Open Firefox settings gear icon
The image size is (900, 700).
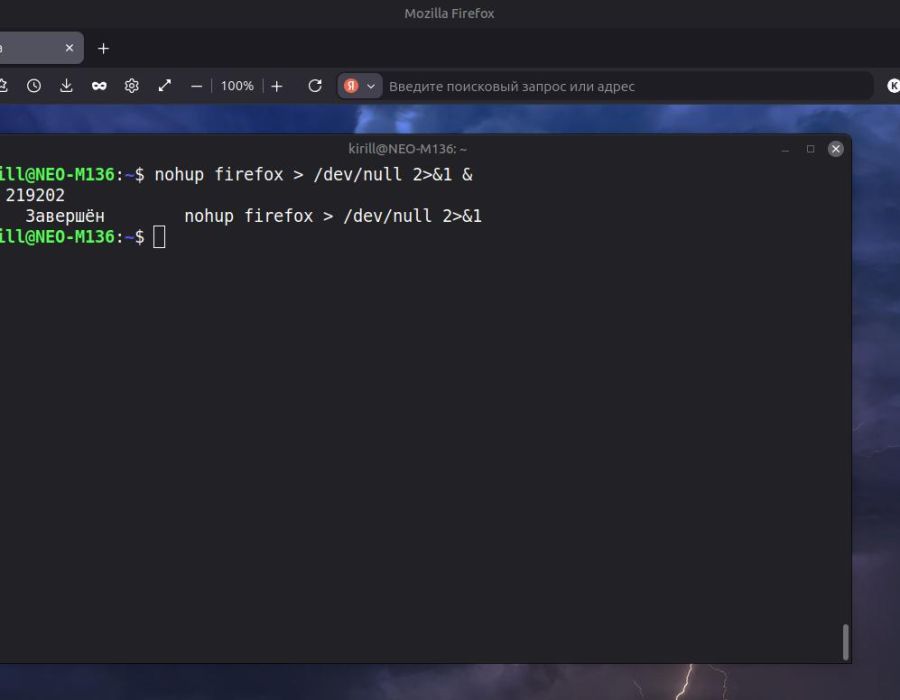pyautogui.click(x=132, y=86)
